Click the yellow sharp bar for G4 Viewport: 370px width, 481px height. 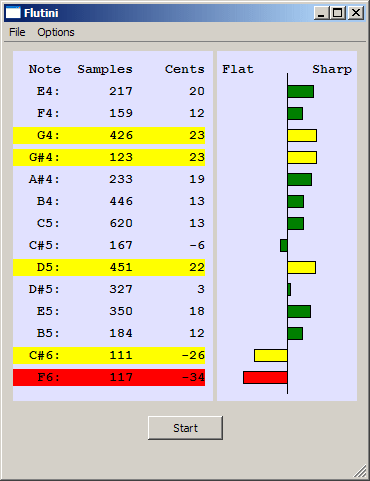point(302,136)
